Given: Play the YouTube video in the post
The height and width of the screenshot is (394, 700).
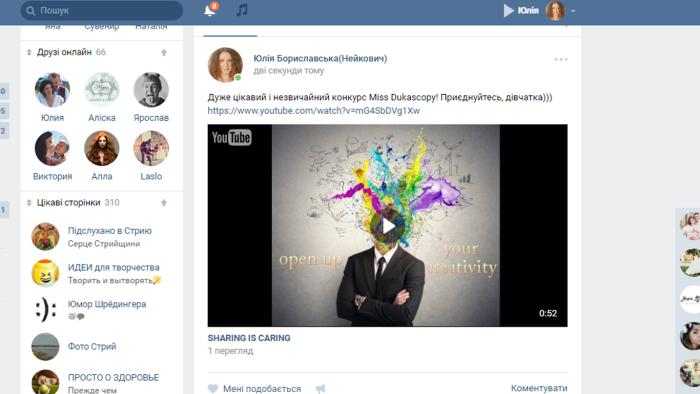Looking at the screenshot, I should [388, 226].
